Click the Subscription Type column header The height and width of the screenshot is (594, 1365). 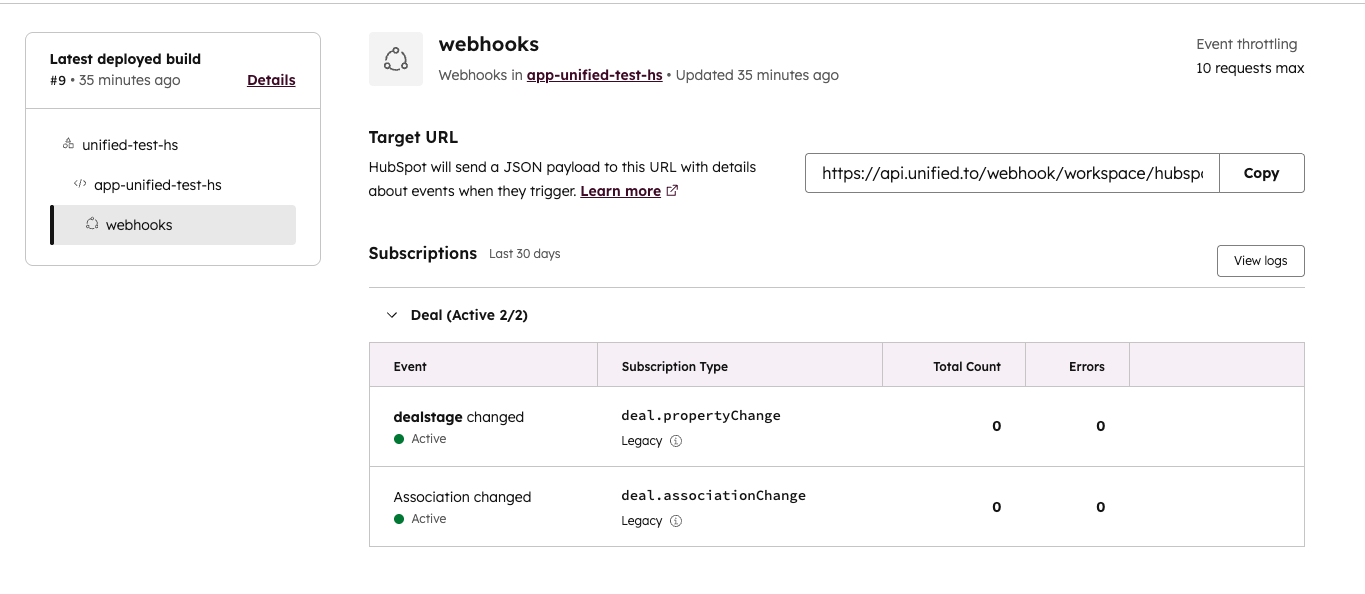pos(674,366)
